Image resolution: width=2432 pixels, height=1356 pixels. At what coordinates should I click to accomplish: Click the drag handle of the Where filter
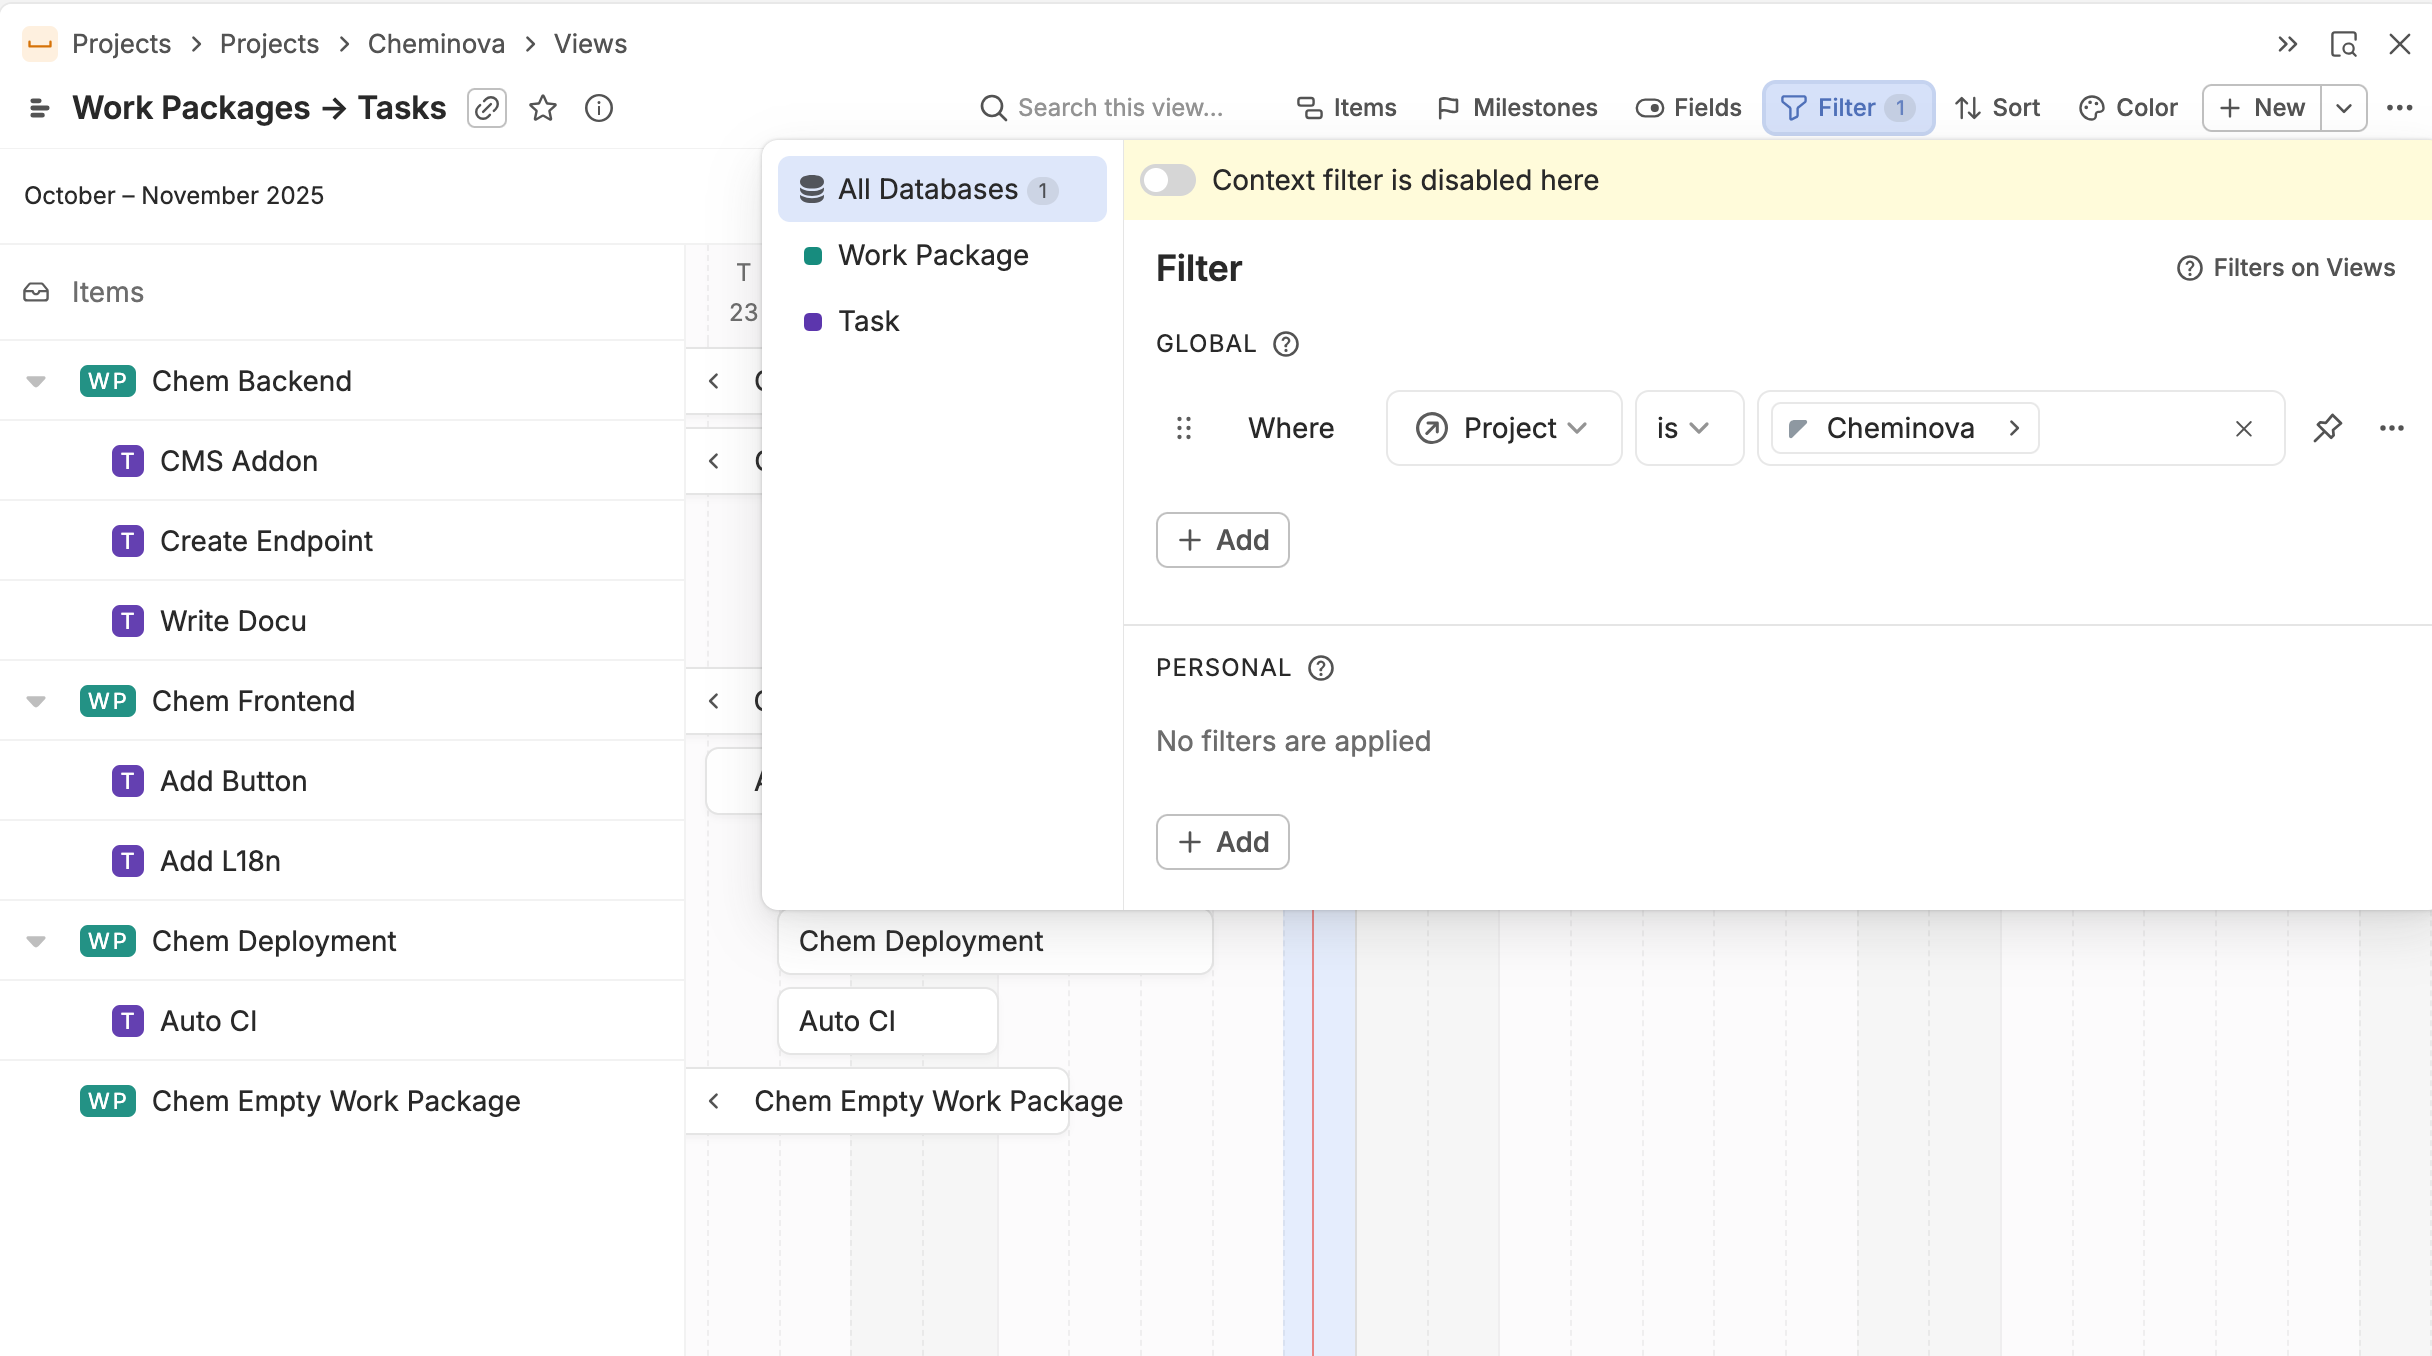click(1184, 428)
